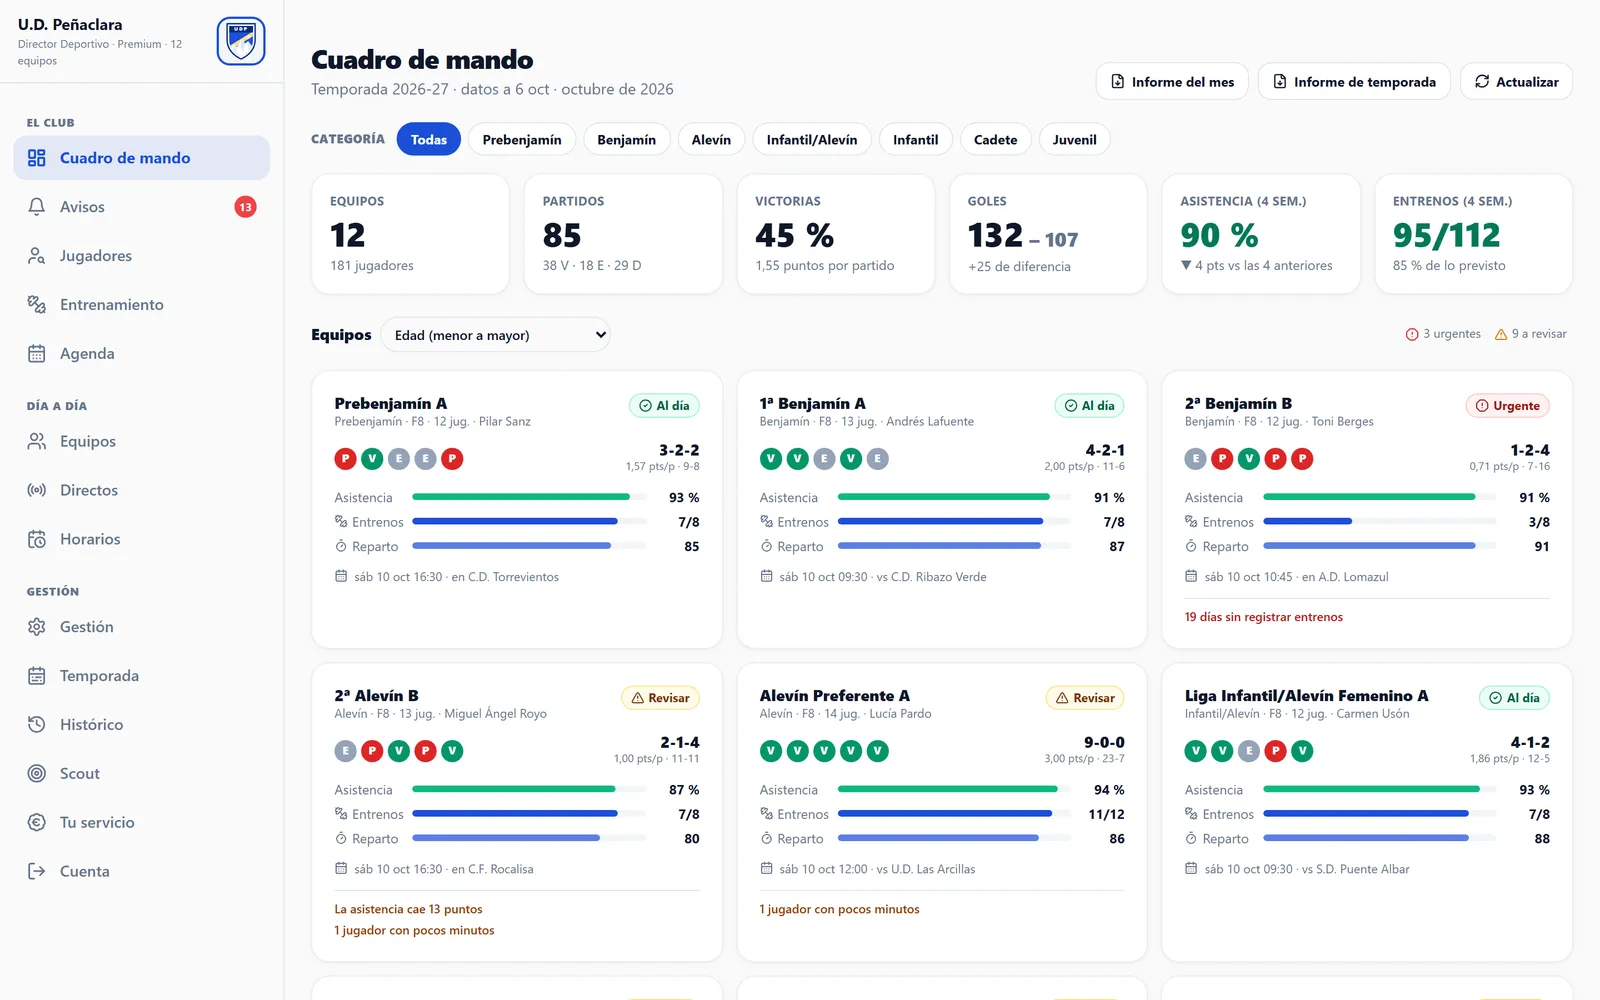
Task: Open the Equipos people icon
Action: tap(37, 441)
